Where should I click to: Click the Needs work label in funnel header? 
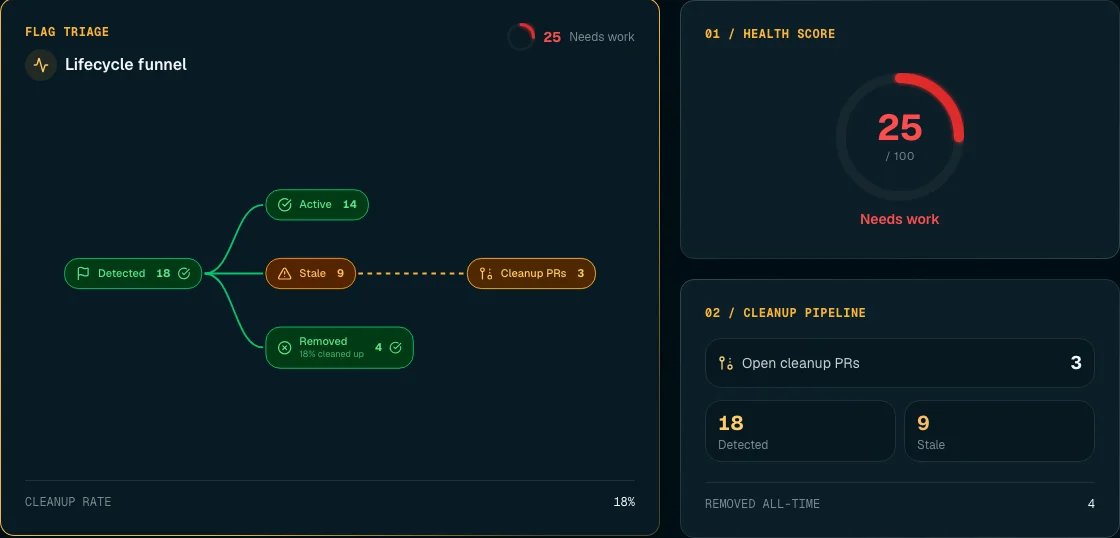pyautogui.click(x=601, y=37)
